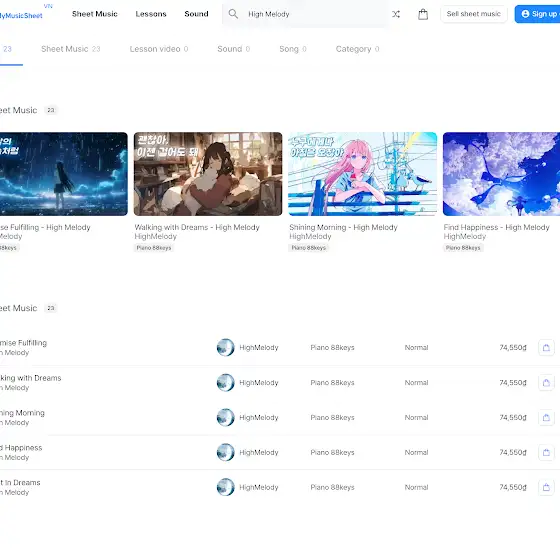Add Promise Fulfilling row to cart
This screenshot has width=560, height=560.
[546, 348]
